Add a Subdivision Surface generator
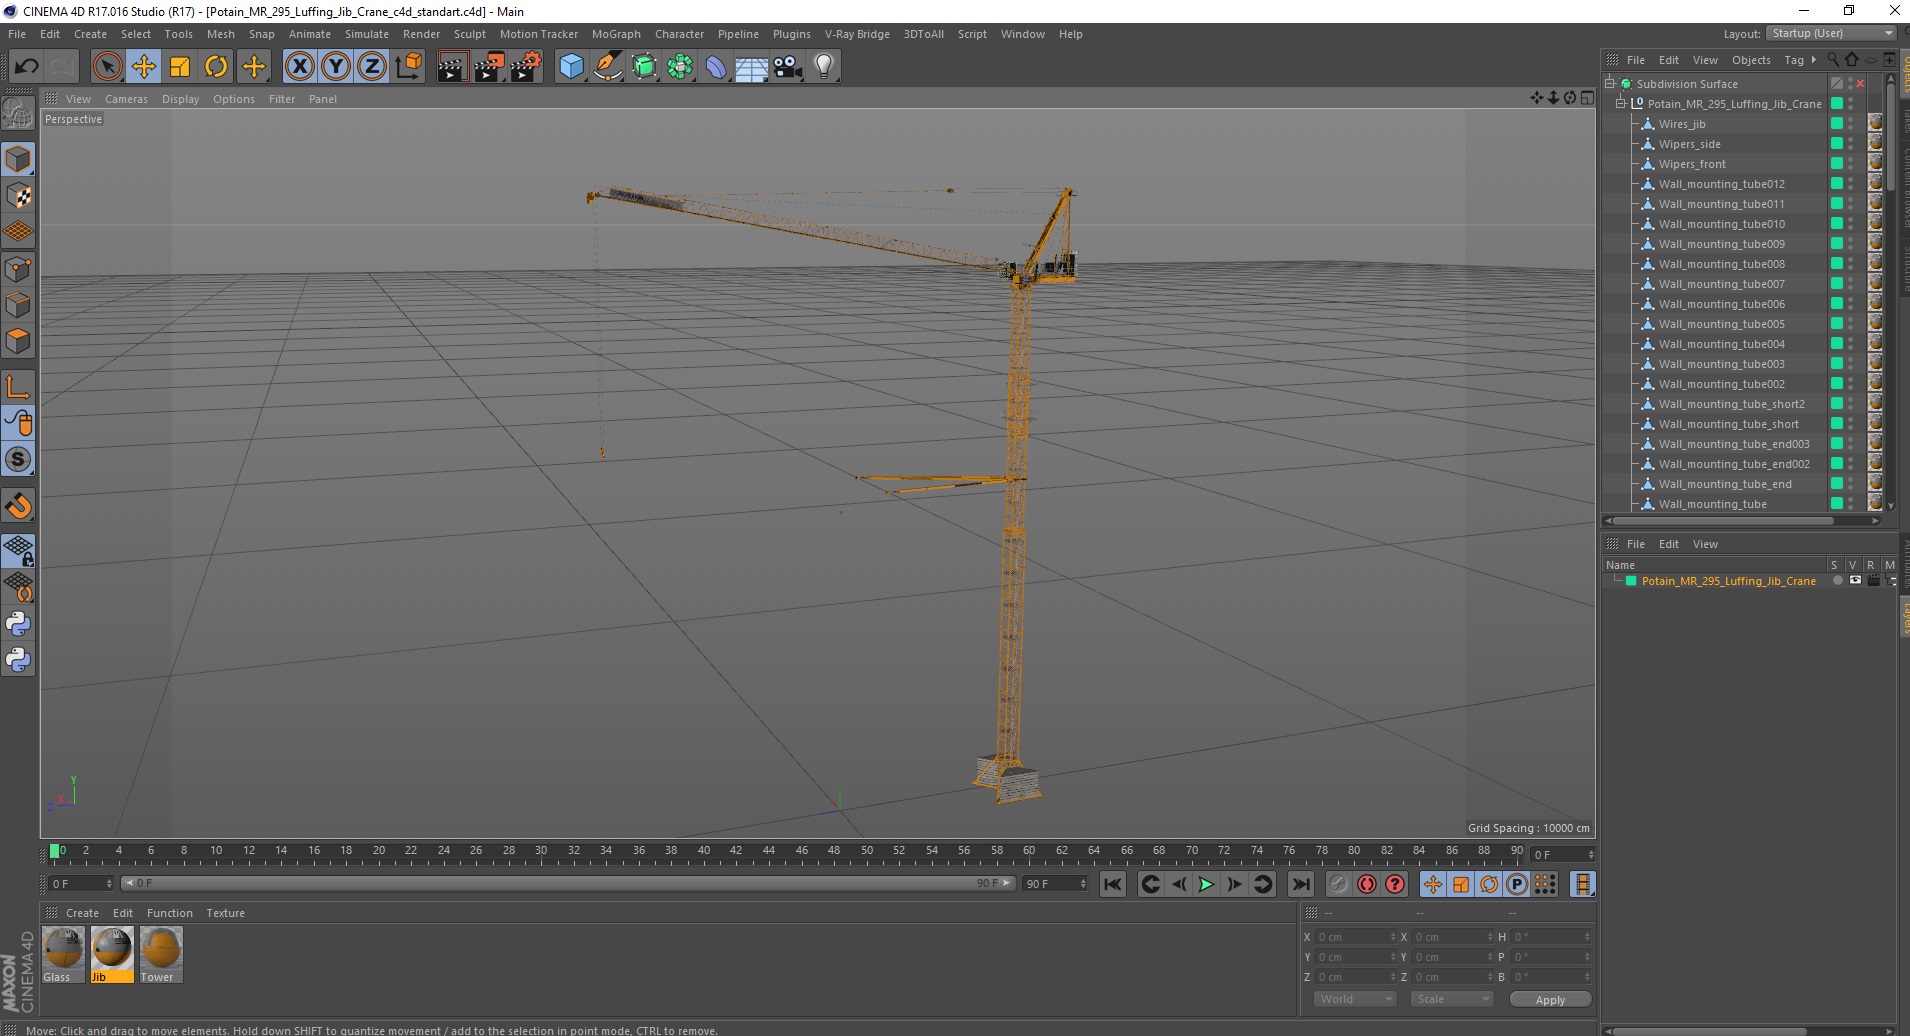The height and width of the screenshot is (1036, 1910). click(x=644, y=67)
